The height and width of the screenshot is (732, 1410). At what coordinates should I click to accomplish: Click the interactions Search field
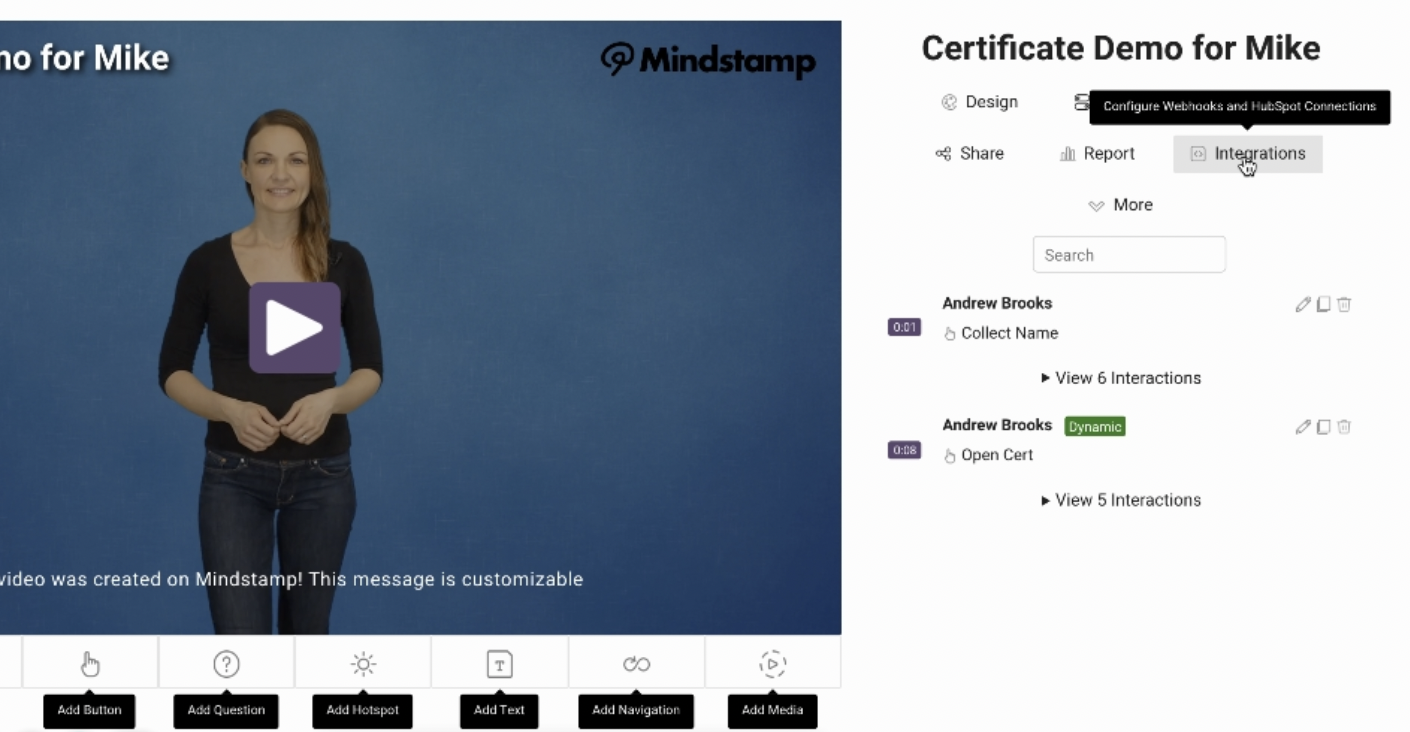coord(1128,255)
